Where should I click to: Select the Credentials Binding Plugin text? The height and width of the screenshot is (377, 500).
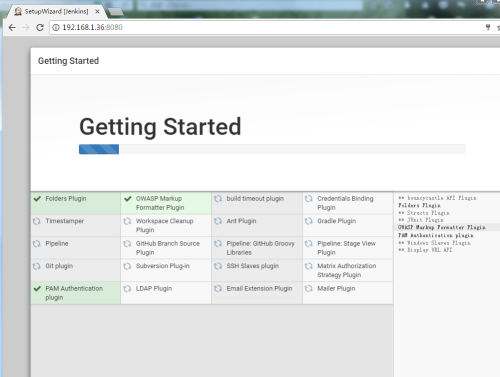[345, 203]
